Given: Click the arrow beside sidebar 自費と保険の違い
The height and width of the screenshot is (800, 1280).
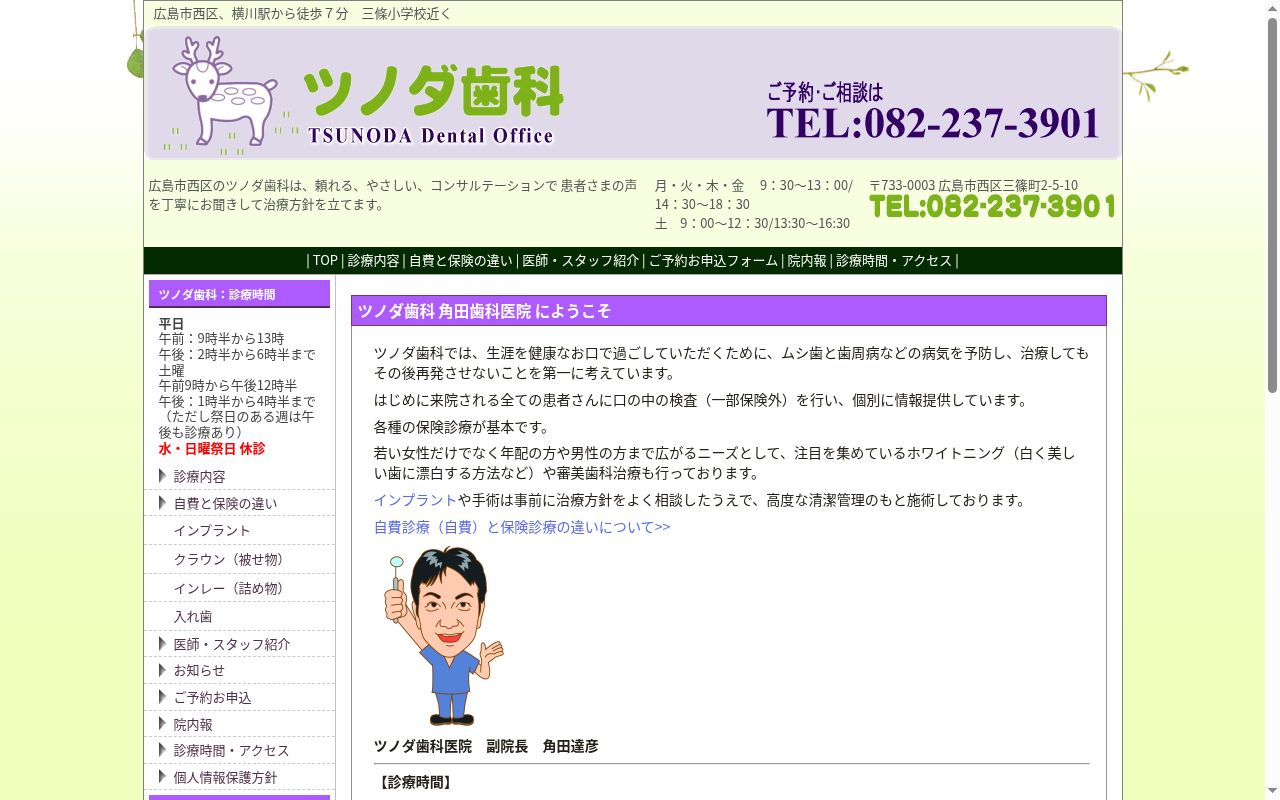Looking at the screenshot, I should (162, 503).
